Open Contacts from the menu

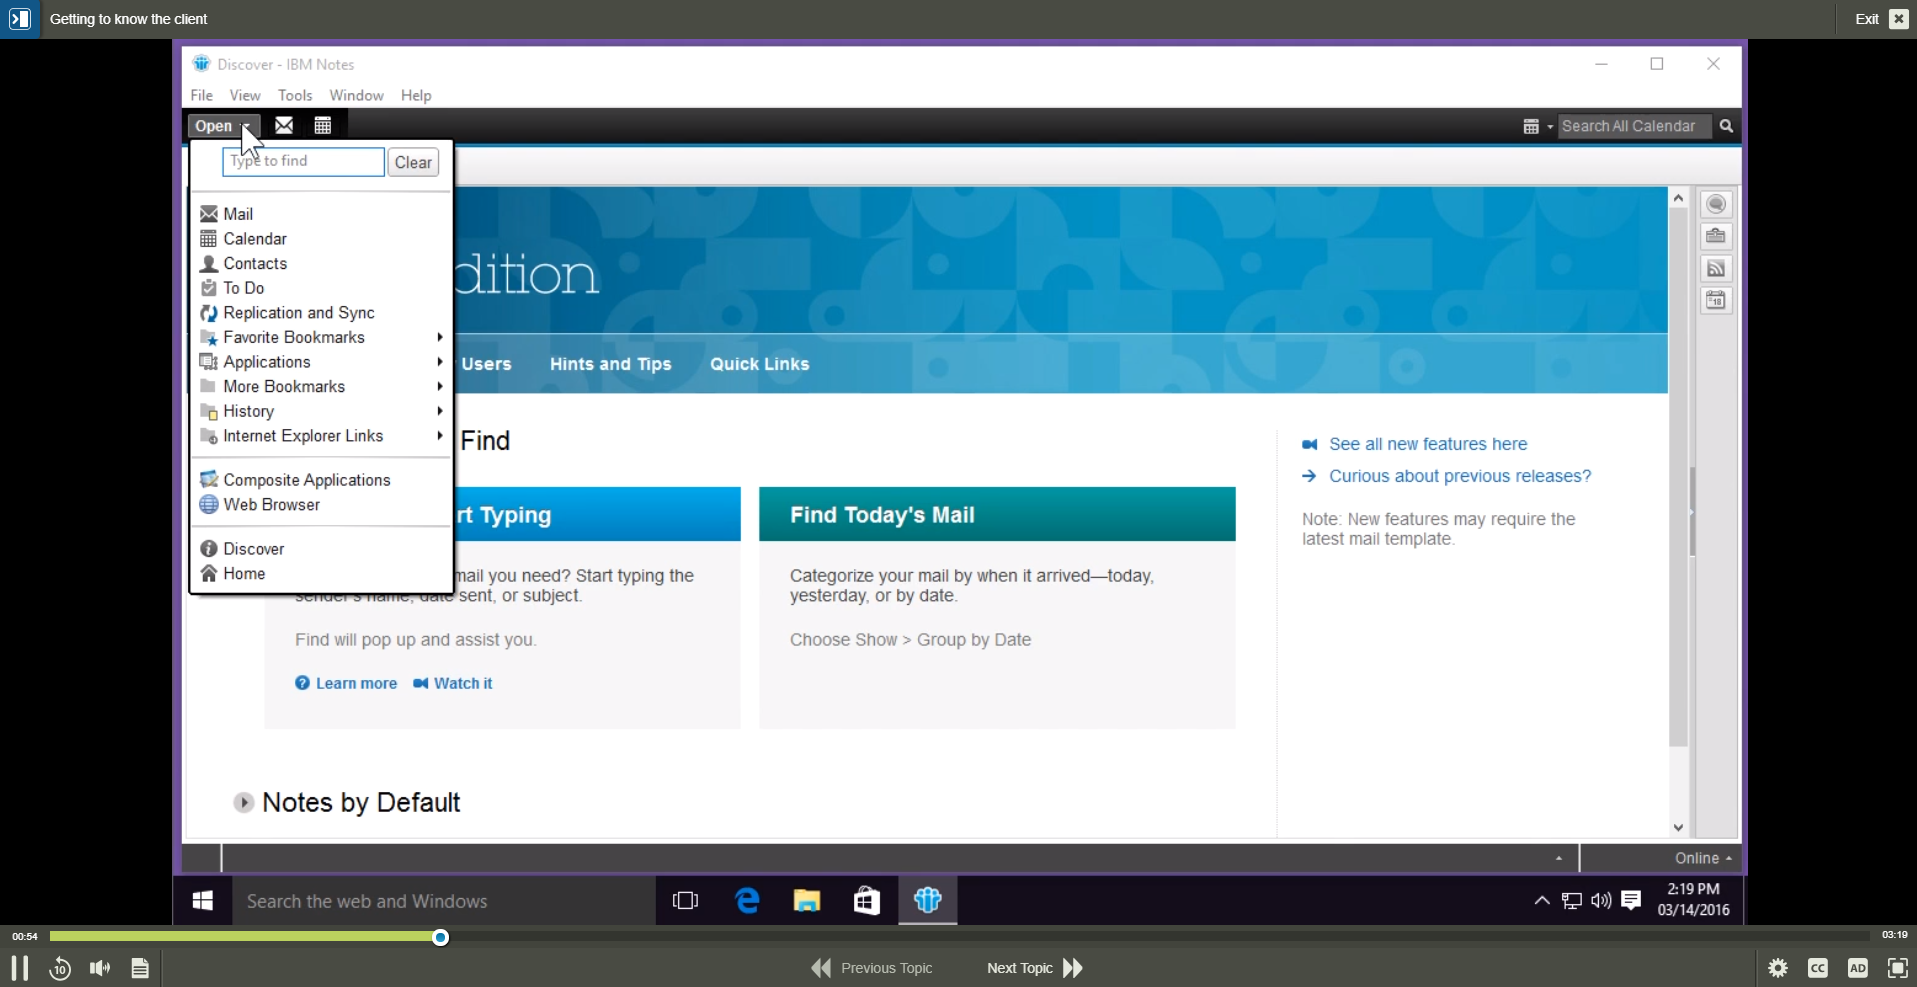click(x=254, y=263)
